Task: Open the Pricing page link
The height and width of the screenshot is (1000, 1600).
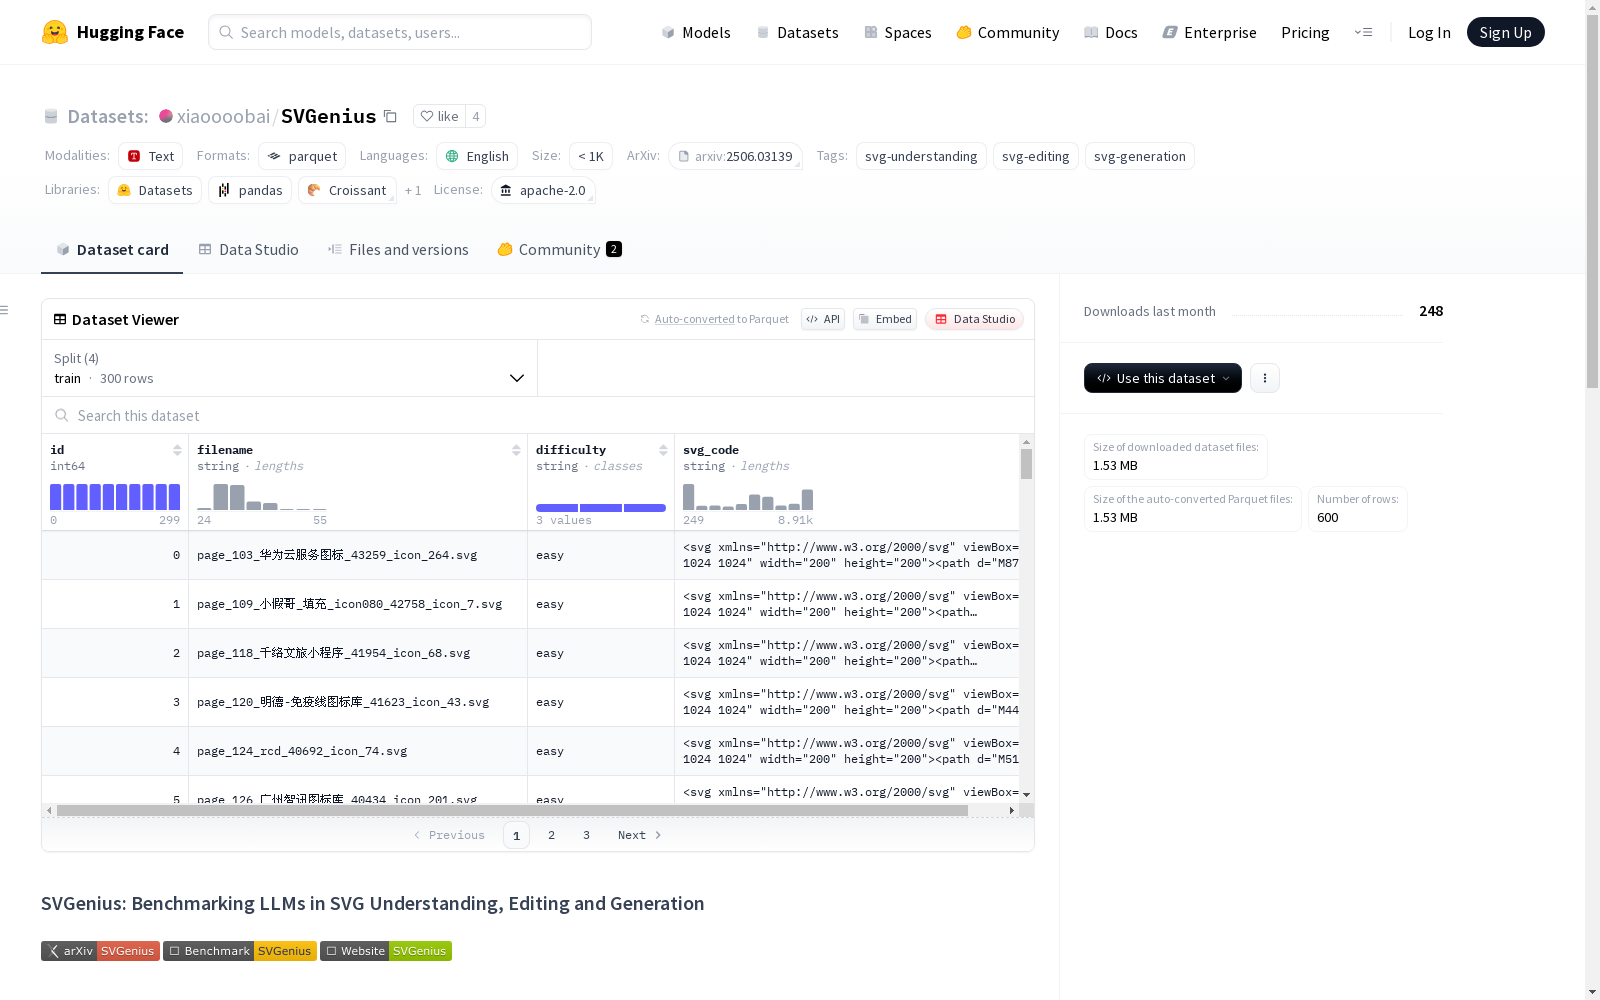Action: [x=1305, y=32]
